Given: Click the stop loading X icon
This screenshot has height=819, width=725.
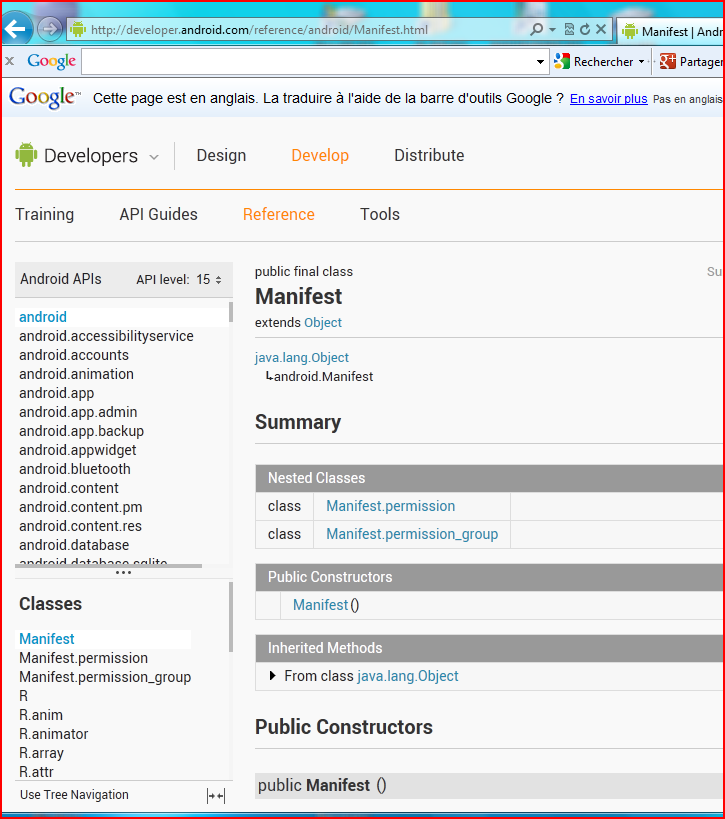Looking at the screenshot, I should (x=601, y=30).
